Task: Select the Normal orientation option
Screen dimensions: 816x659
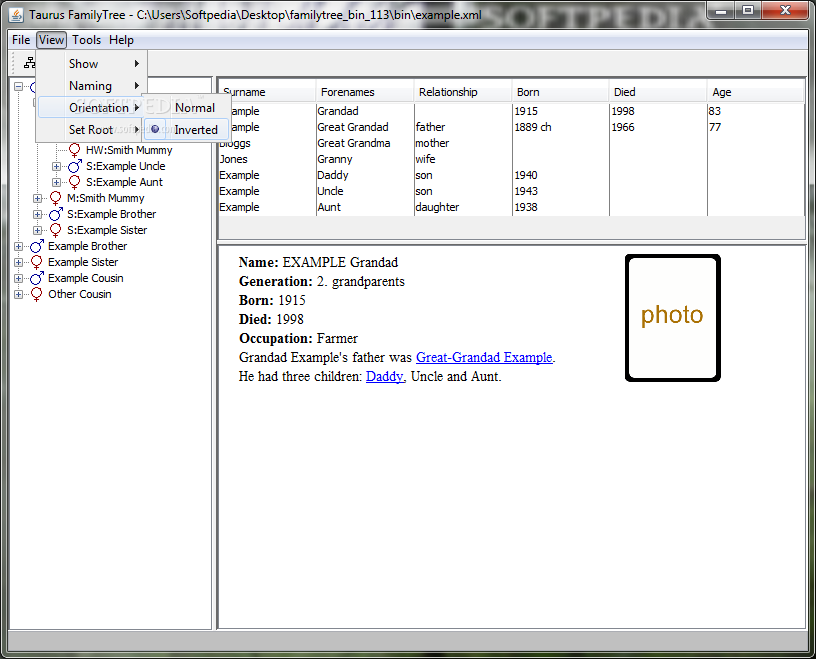Action: click(x=186, y=108)
